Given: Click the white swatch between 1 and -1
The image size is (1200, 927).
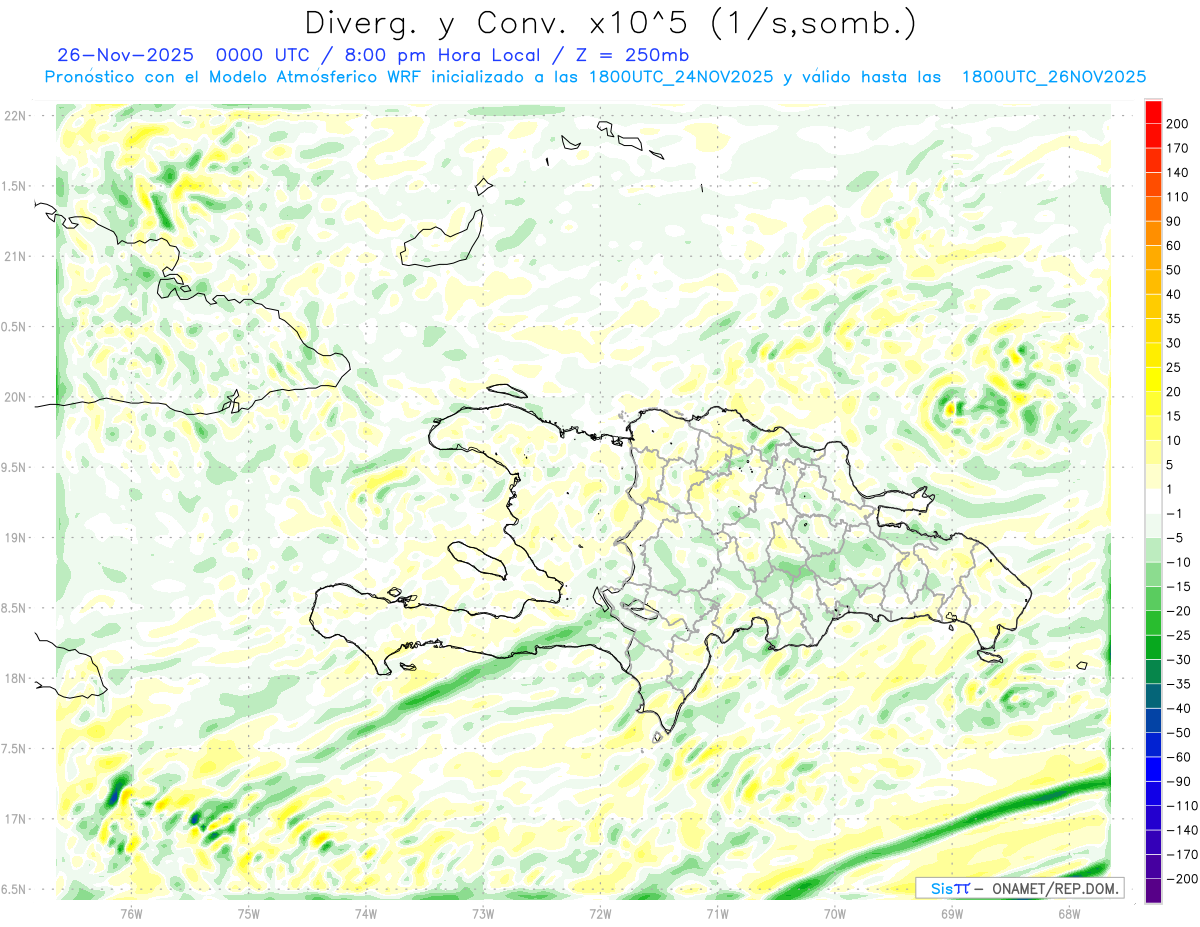Looking at the screenshot, I should (1153, 501).
